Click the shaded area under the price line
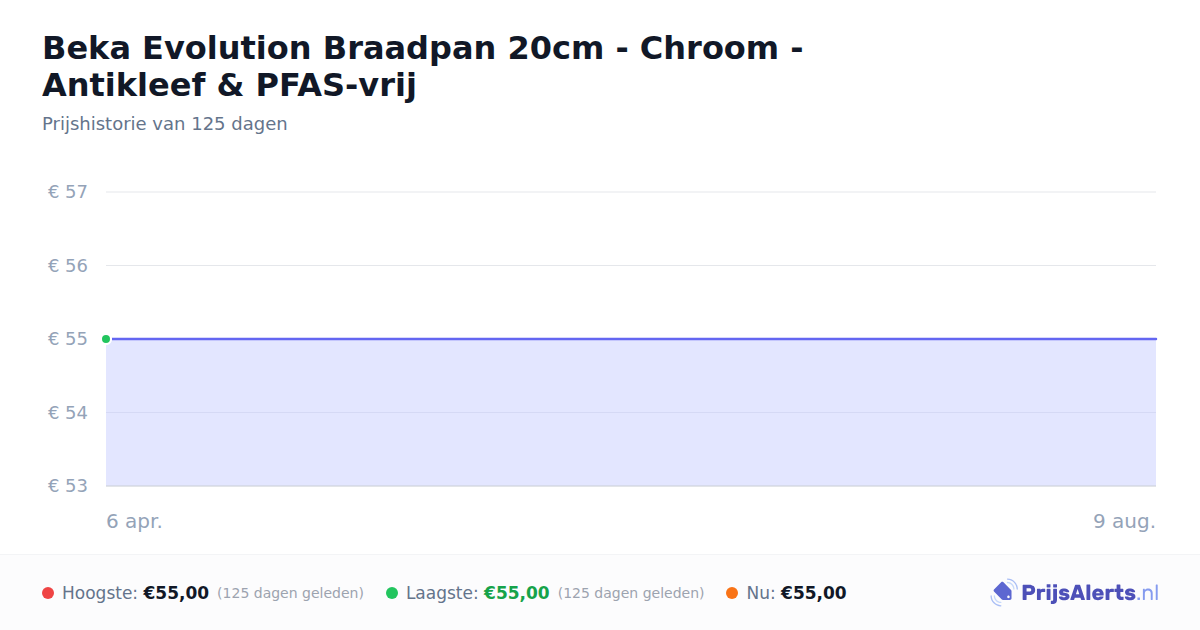 pos(631,413)
